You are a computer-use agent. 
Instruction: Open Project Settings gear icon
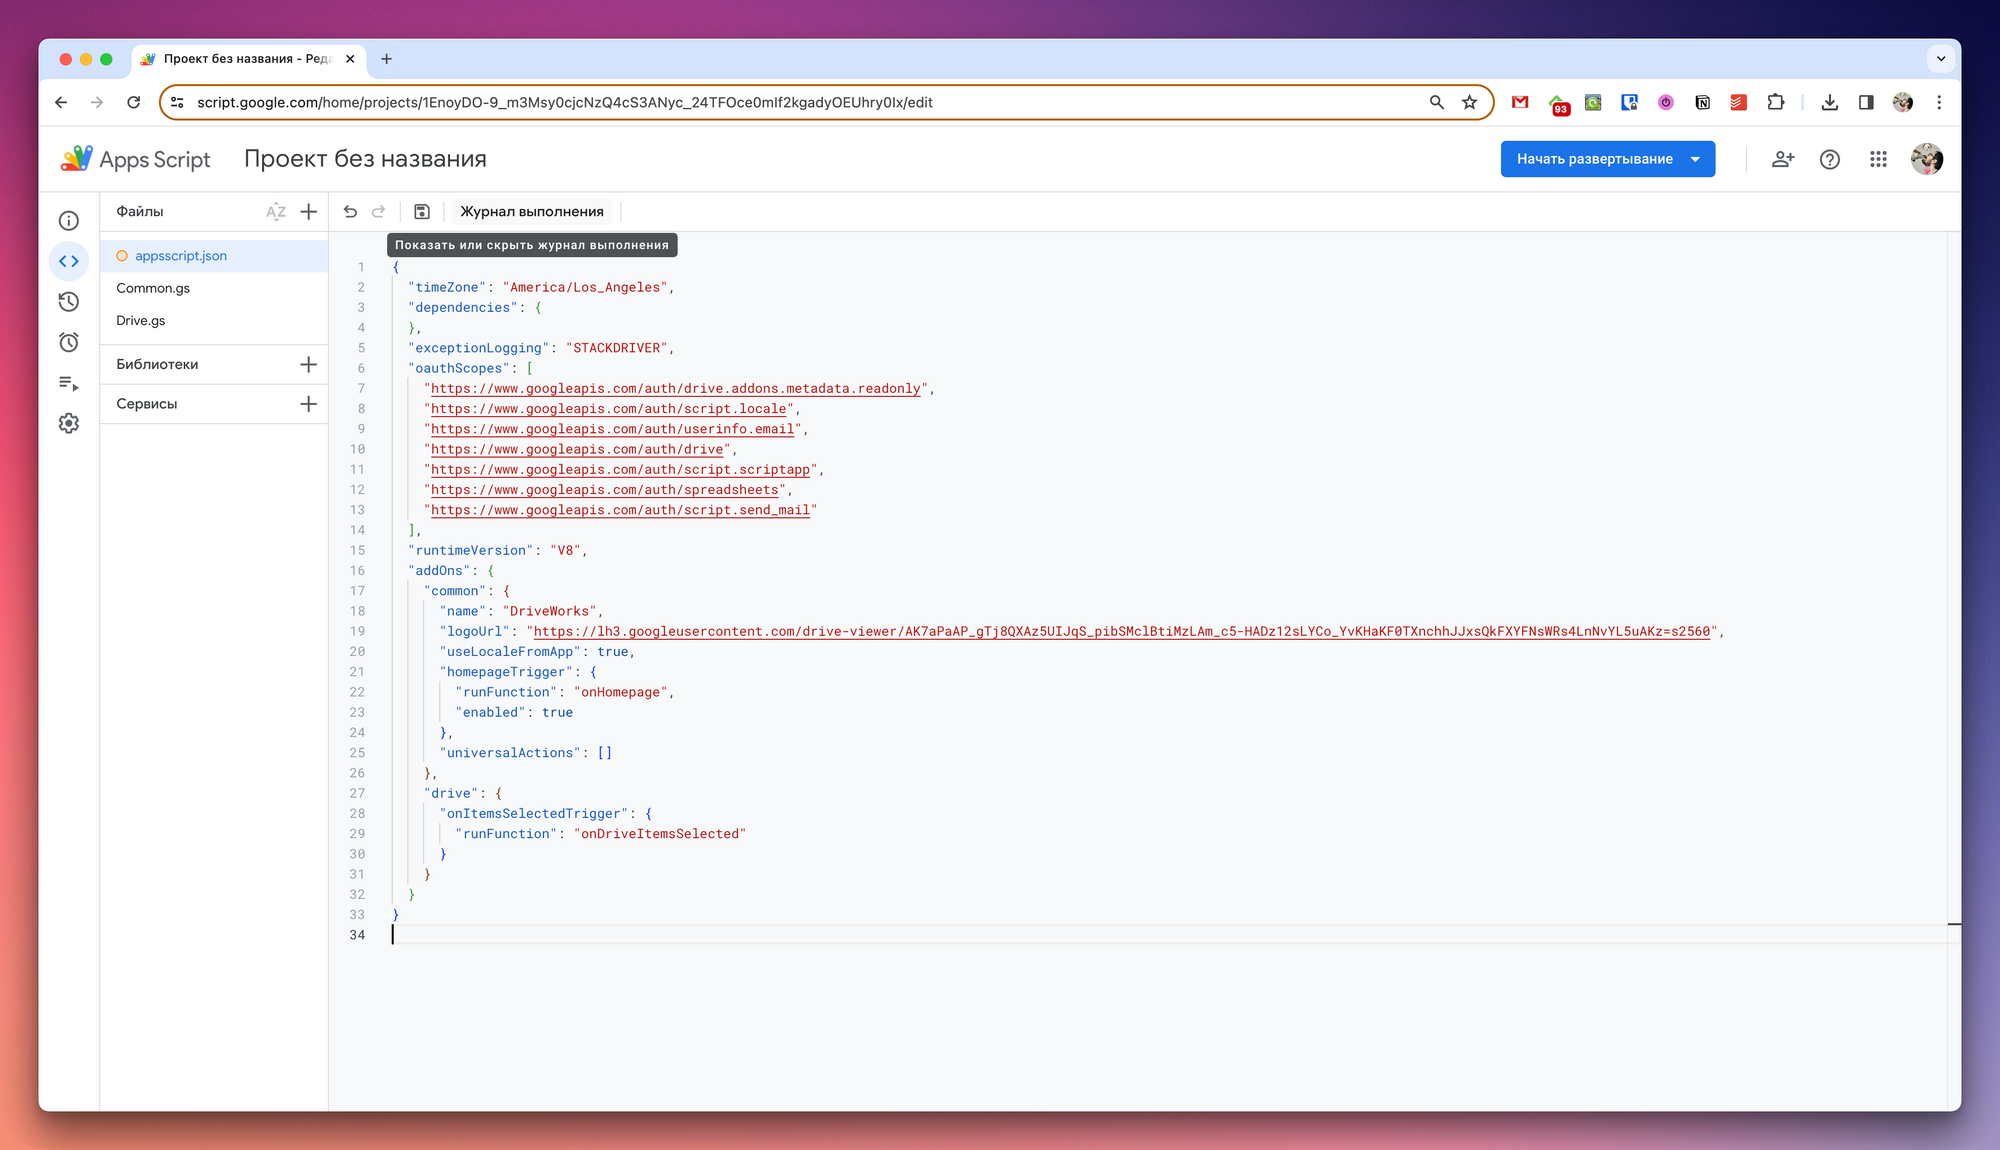click(x=69, y=424)
